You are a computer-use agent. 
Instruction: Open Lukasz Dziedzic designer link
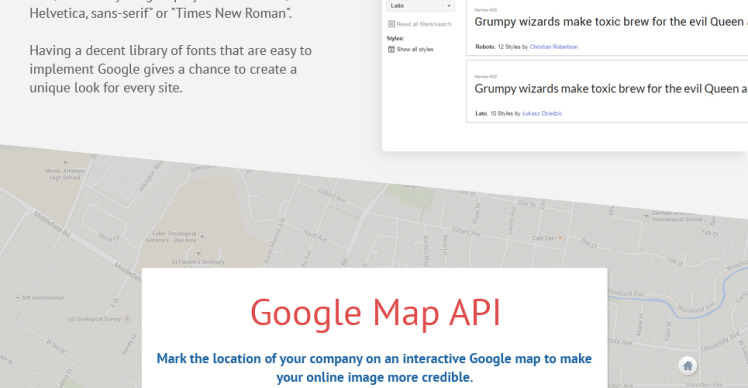click(542, 114)
